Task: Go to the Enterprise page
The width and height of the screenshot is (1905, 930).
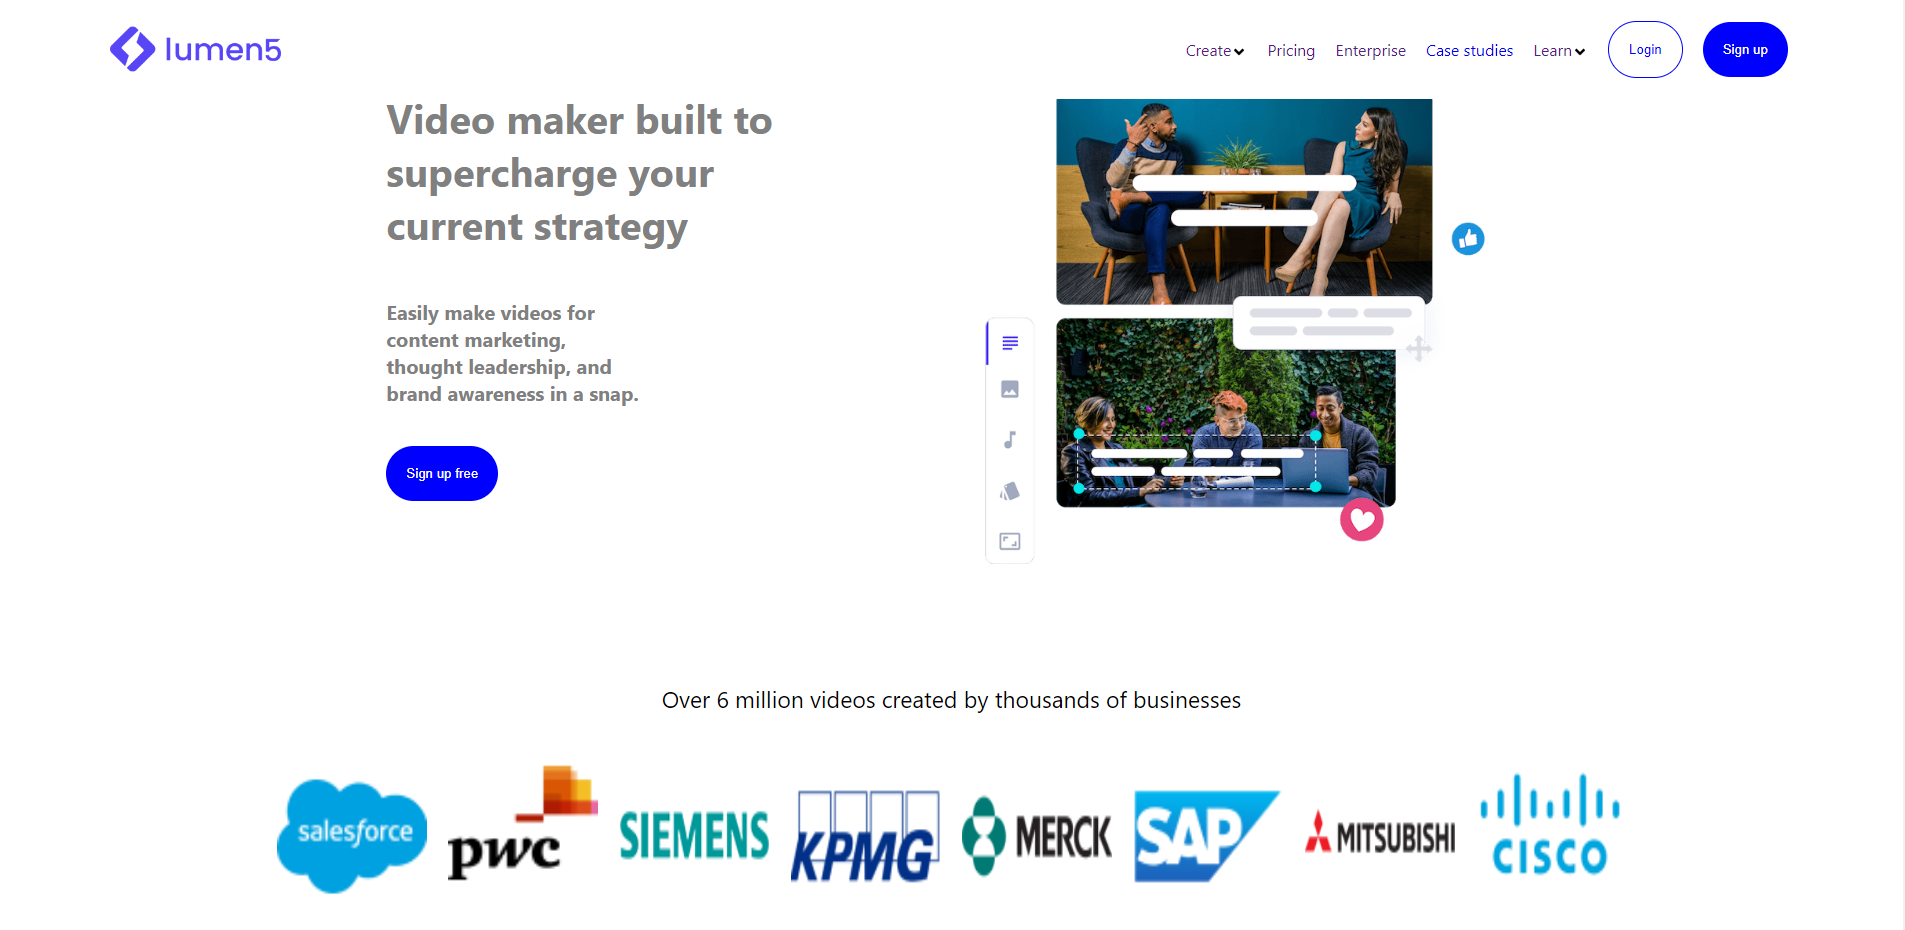Action: tap(1370, 51)
